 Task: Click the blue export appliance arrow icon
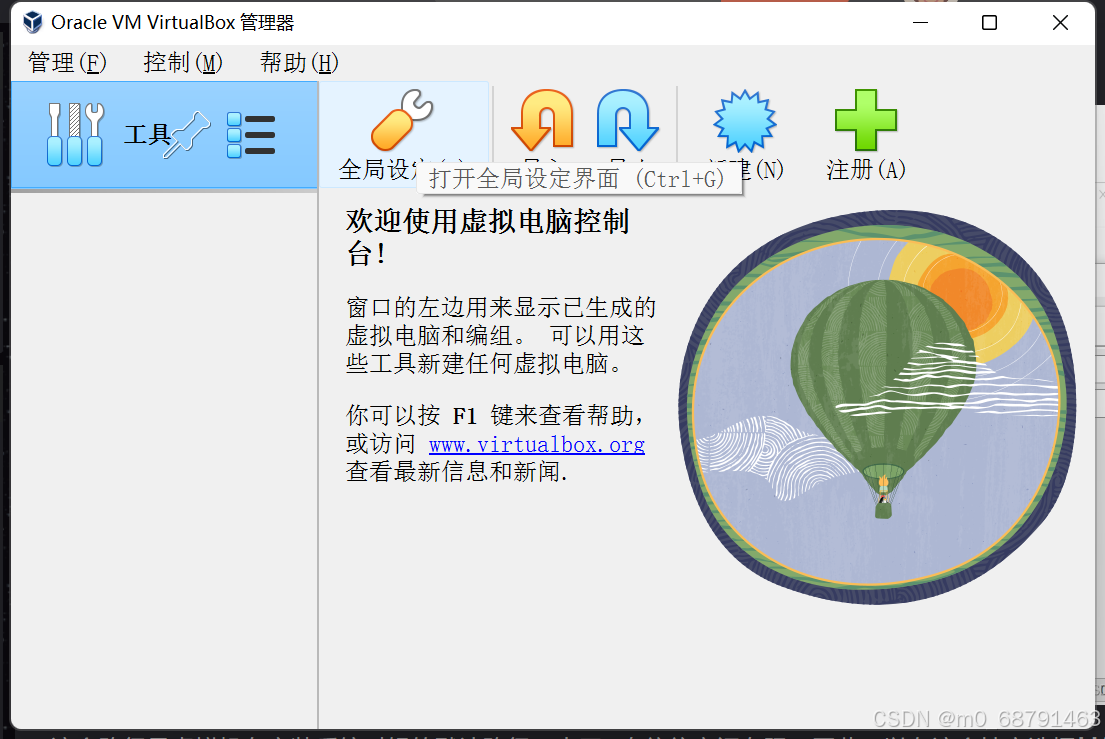(x=627, y=120)
